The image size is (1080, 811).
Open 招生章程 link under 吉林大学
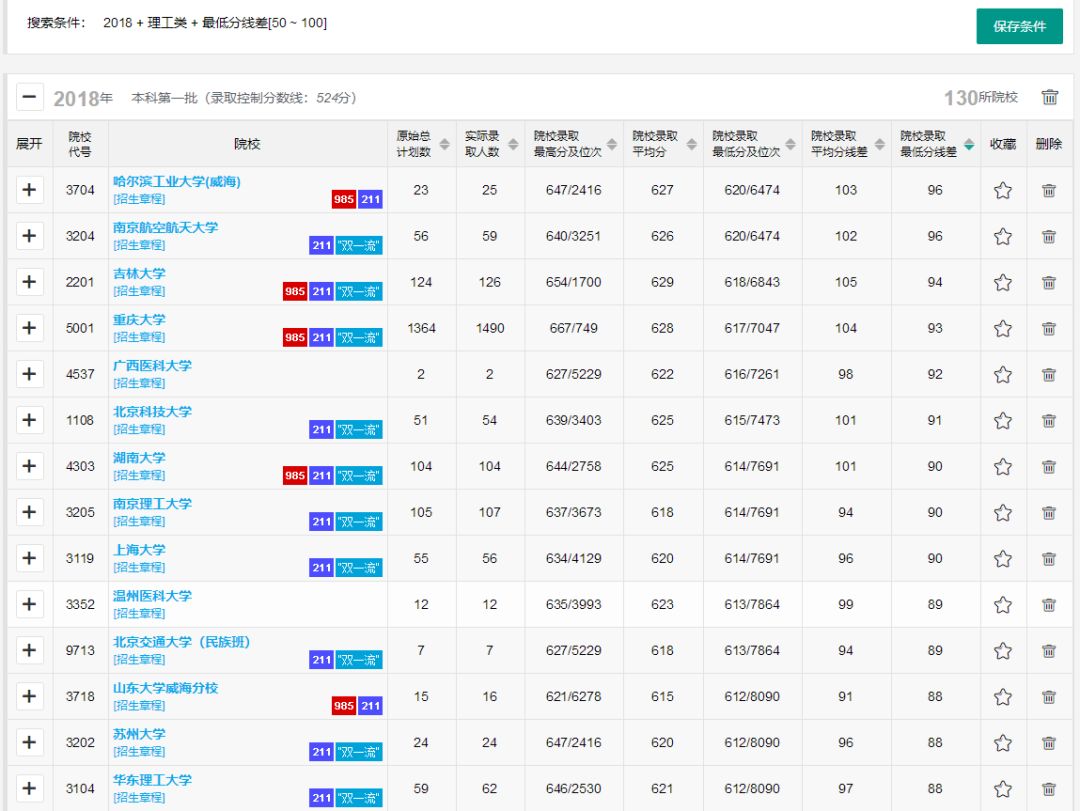pos(139,291)
